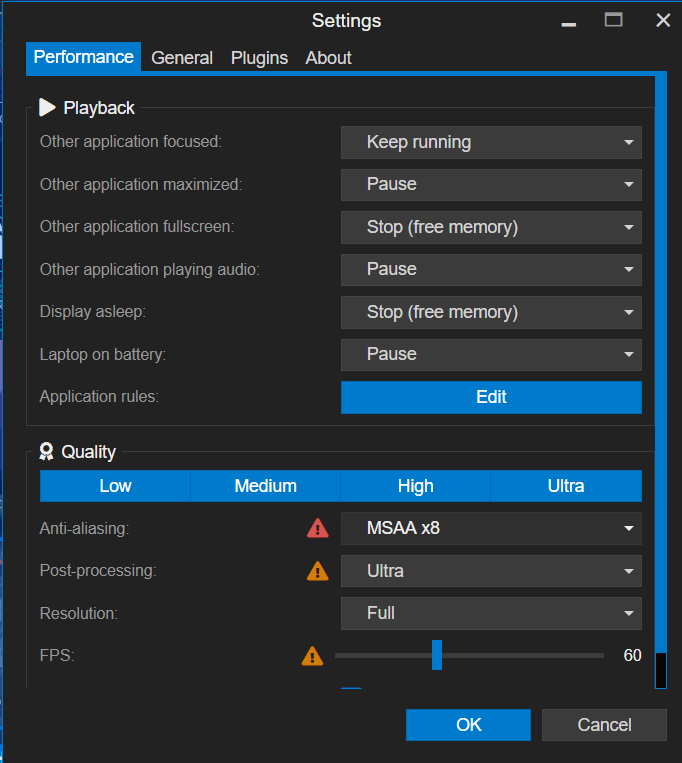Click the FPS slider handle
The width and height of the screenshot is (682, 763).
point(437,655)
